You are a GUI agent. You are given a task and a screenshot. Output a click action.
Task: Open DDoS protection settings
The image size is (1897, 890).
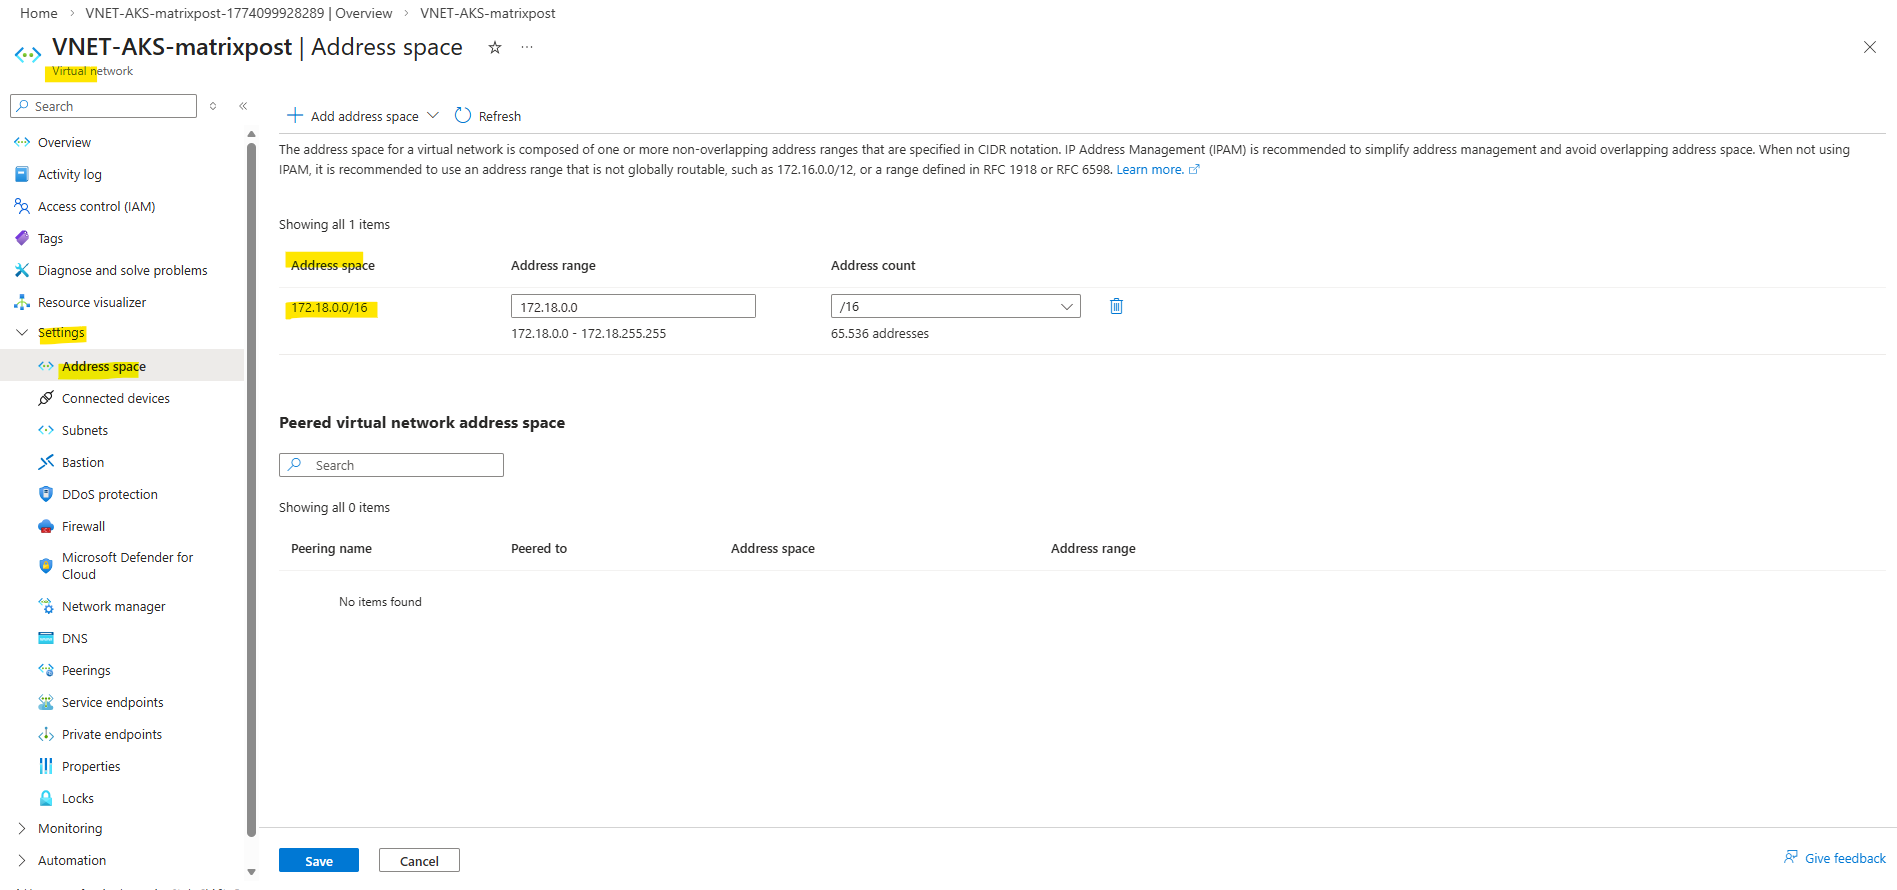[x=109, y=495]
